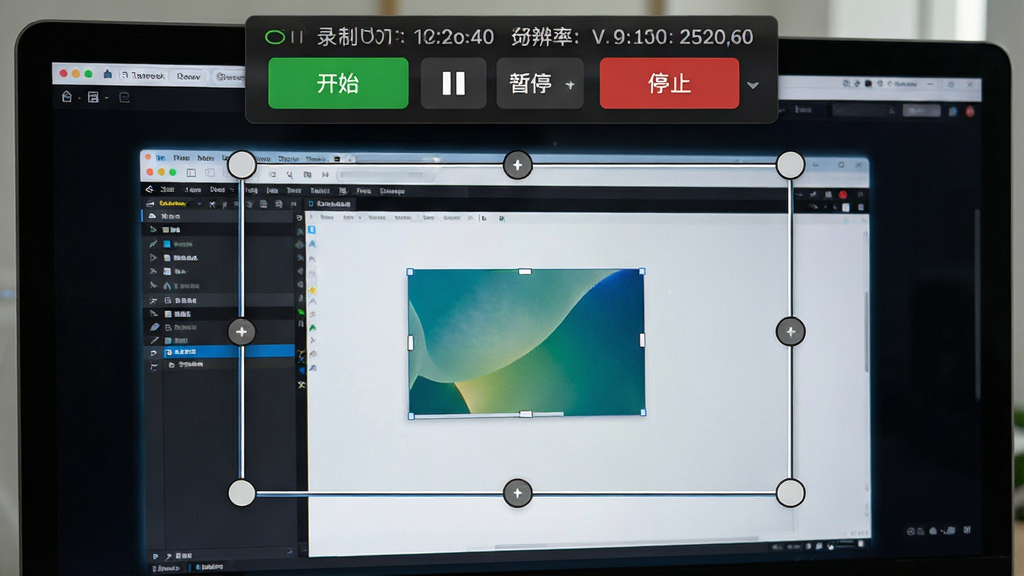Select the highlighted blue row in layers panel
The image size is (1024, 576).
click(219, 351)
